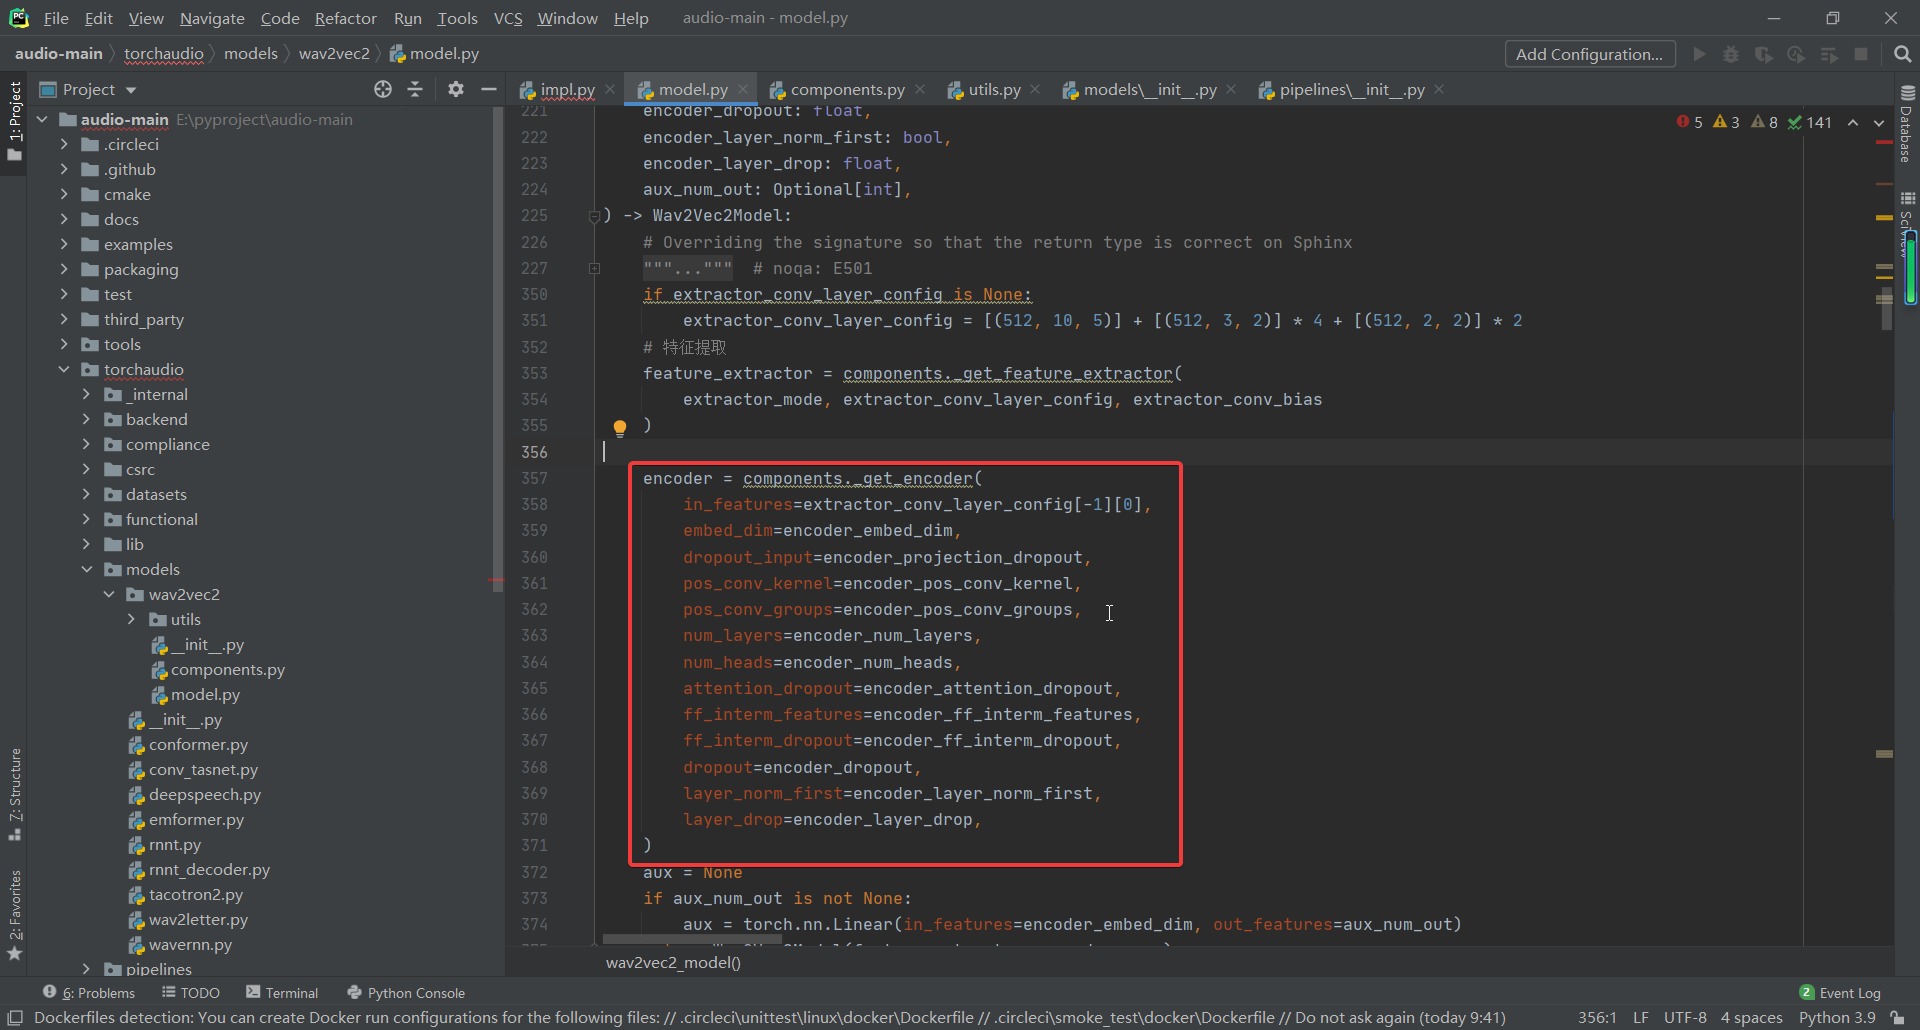The width and height of the screenshot is (1920, 1030).
Task: Switch to the utils.py editor tab
Action: point(994,89)
